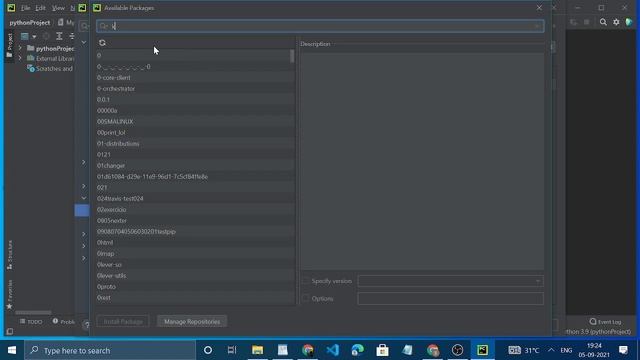Click the Options text field
Viewport: 640px width, 360px height.
click(x=451, y=298)
